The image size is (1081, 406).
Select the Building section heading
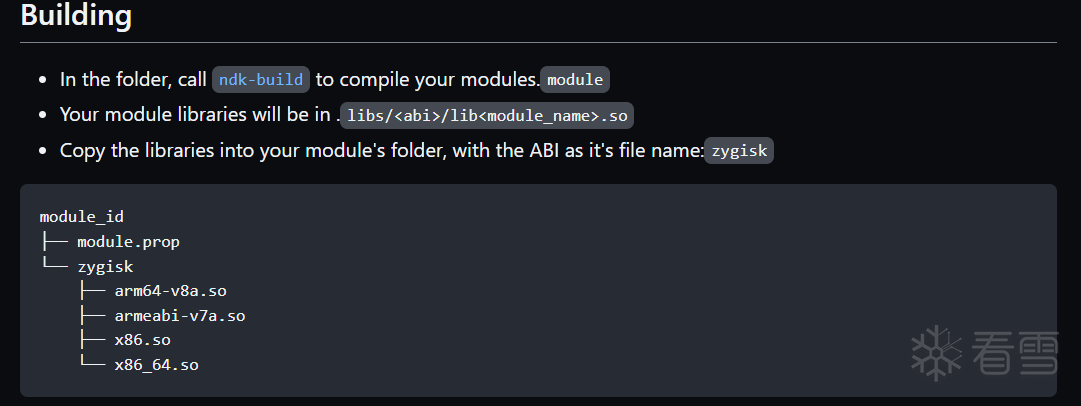pos(76,16)
